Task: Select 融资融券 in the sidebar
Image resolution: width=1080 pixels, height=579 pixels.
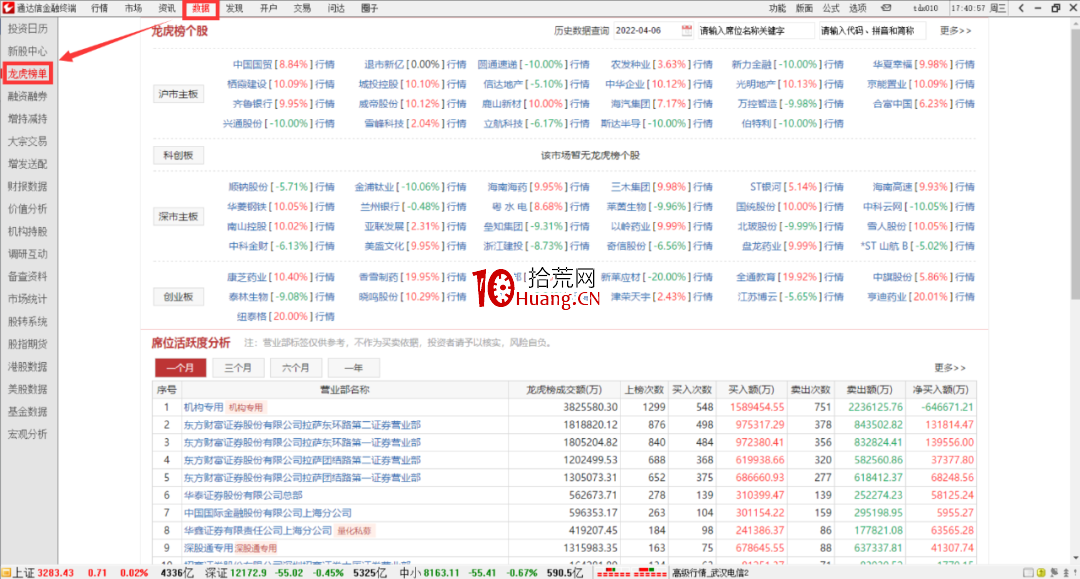Action: 28,96
